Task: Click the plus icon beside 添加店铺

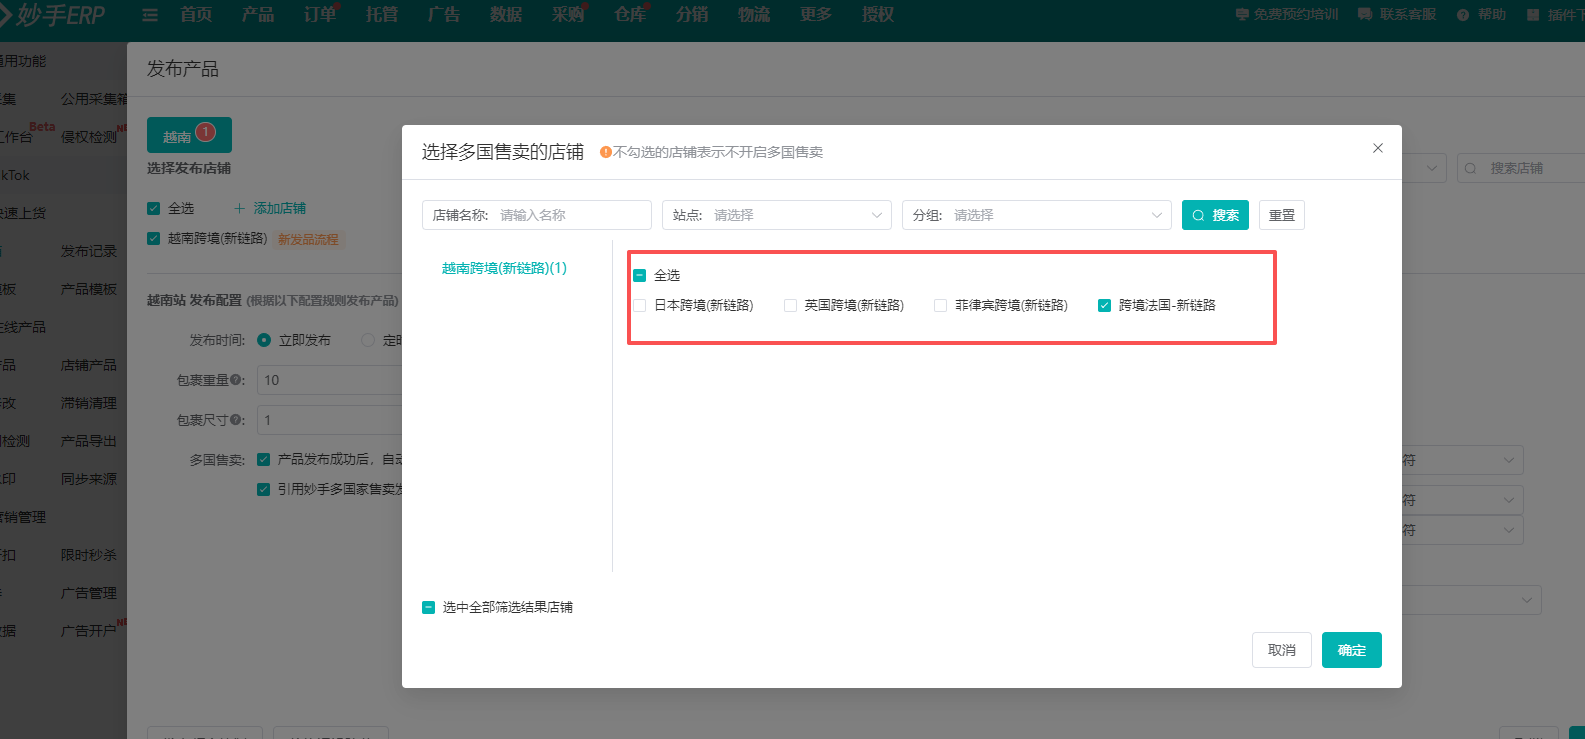Action: click(239, 208)
